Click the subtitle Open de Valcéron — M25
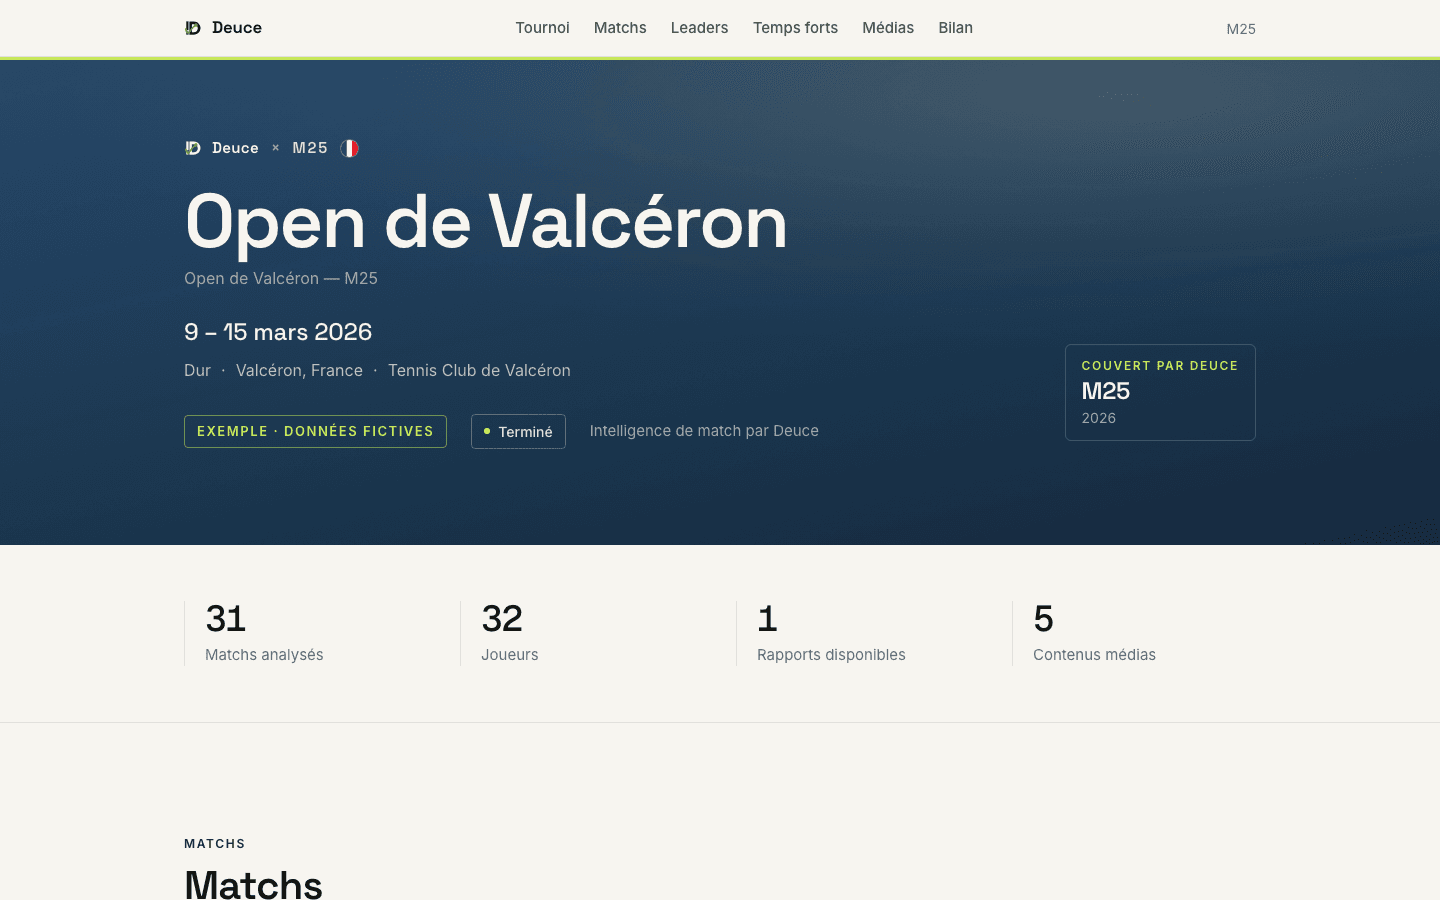The image size is (1440, 900). pyautogui.click(x=281, y=278)
